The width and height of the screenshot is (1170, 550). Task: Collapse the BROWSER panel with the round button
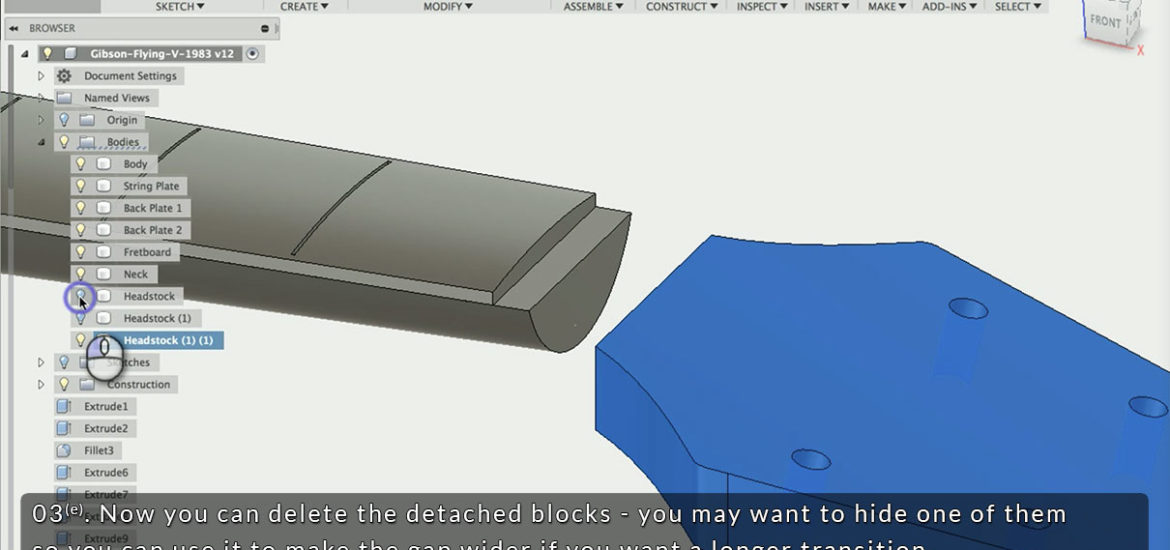point(265,29)
